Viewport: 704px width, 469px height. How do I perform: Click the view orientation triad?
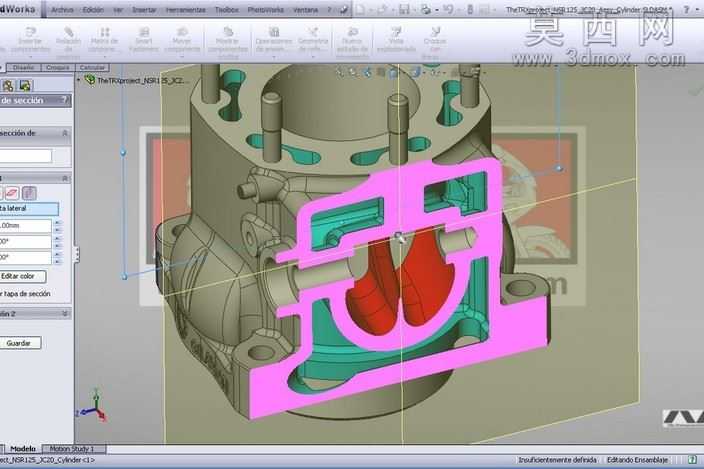[95, 405]
